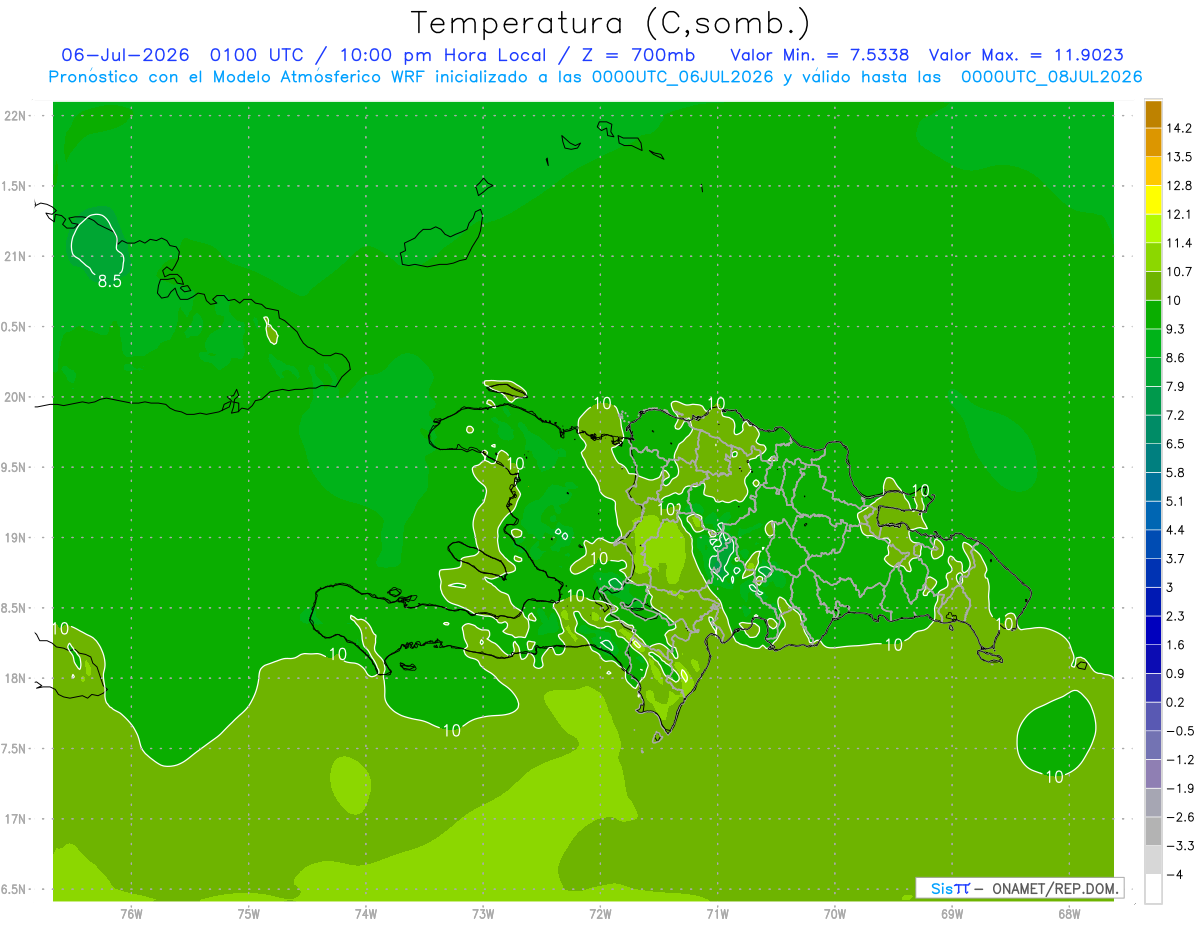Pick the orange swatch above 14.2
The image size is (1200, 927).
point(1153,114)
